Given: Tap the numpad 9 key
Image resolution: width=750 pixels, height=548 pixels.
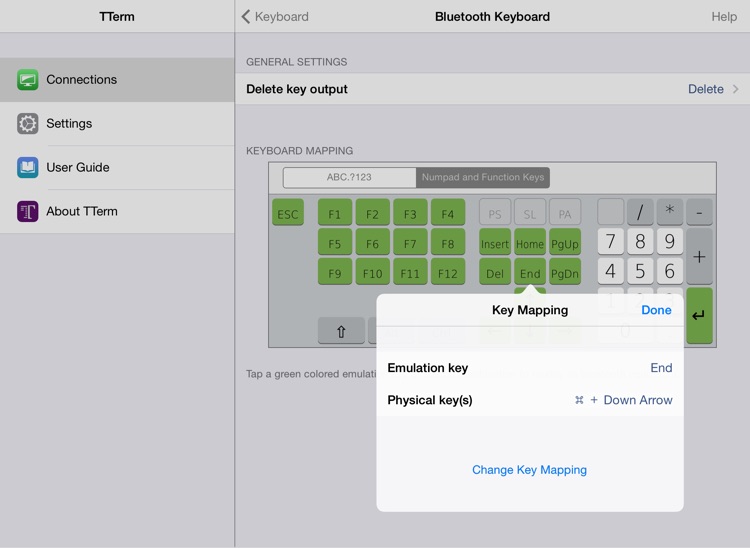Looking at the screenshot, I should coord(670,241).
